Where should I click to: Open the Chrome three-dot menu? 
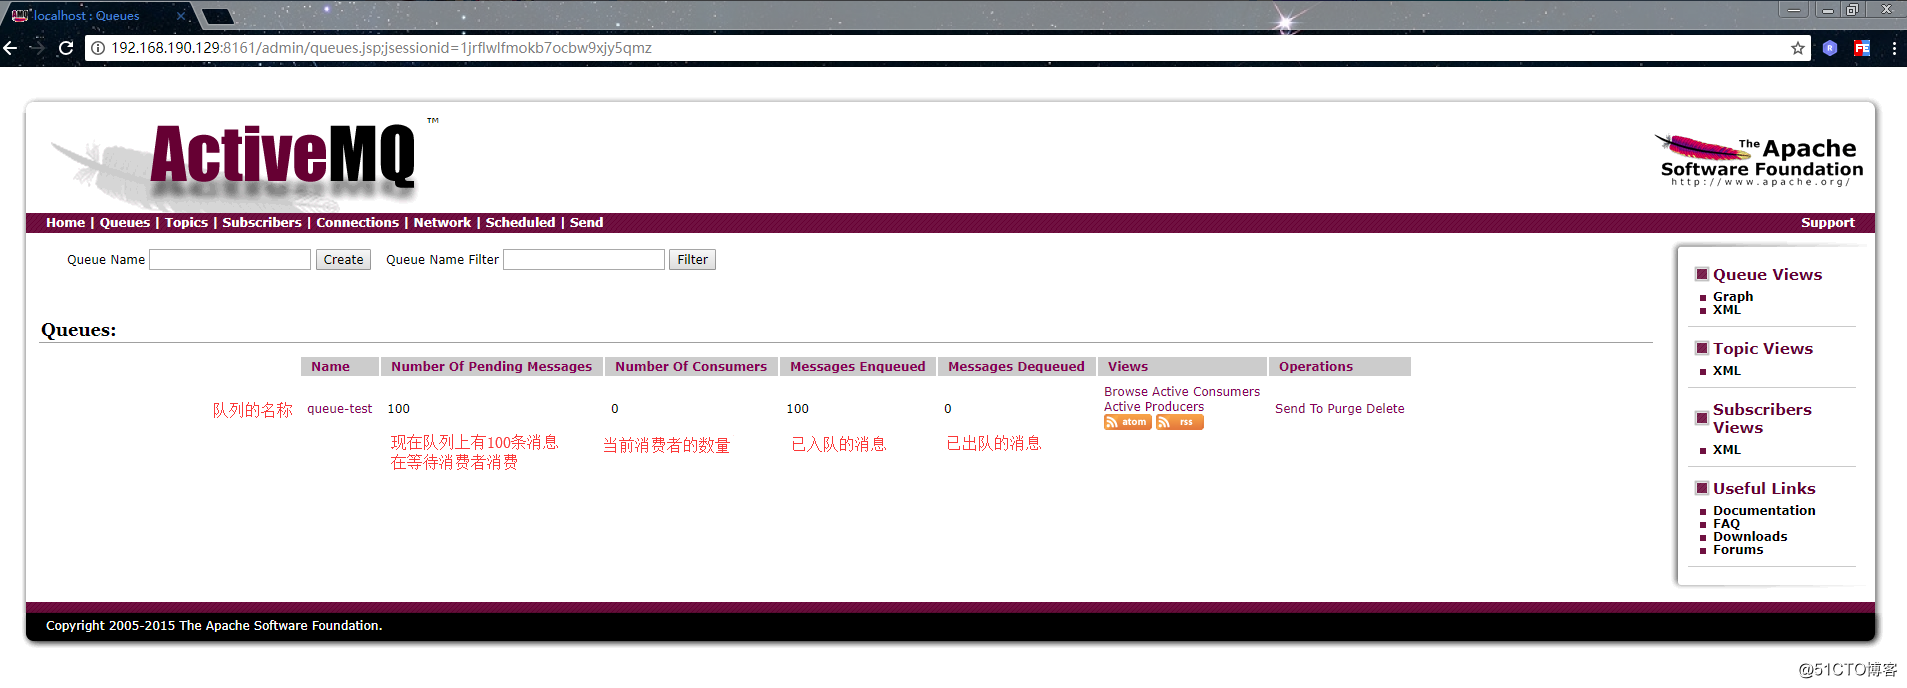(x=1893, y=48)
